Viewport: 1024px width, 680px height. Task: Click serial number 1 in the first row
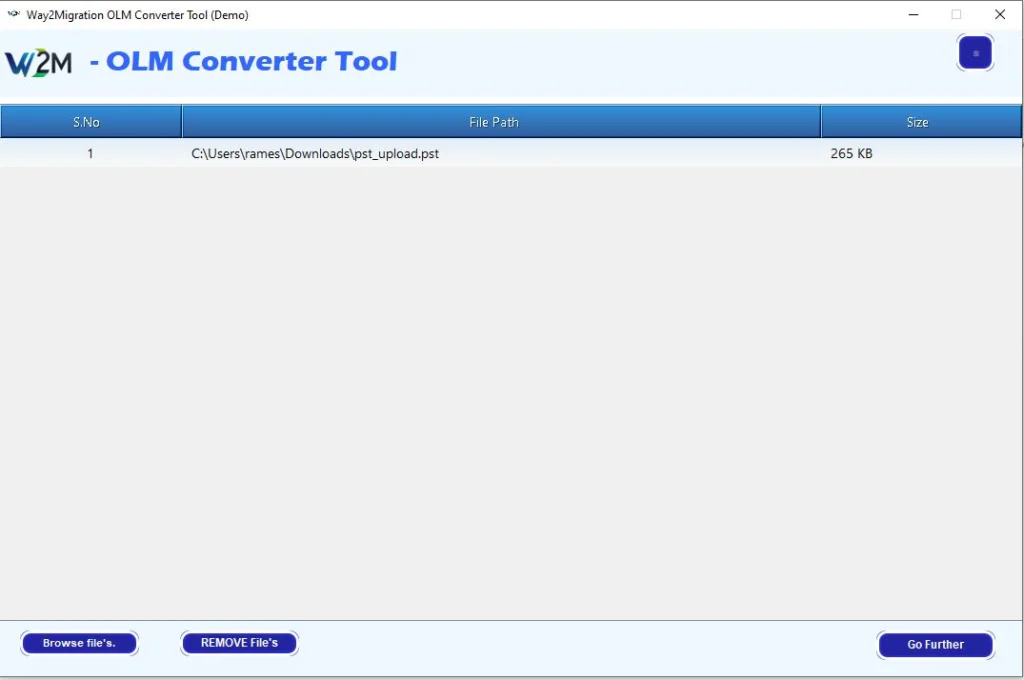pos(90,154)
